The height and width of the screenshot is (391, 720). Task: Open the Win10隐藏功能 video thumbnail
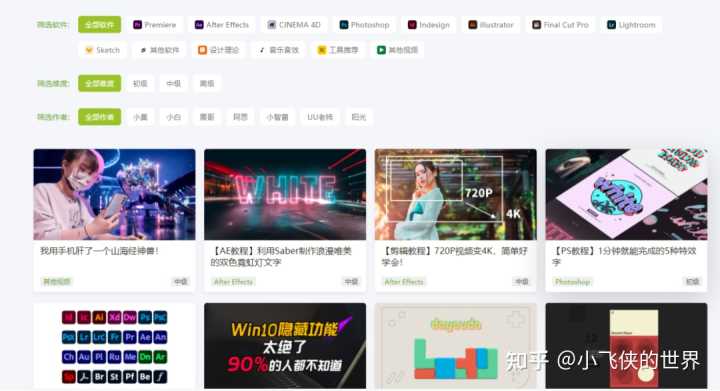[x=285, y=346]
